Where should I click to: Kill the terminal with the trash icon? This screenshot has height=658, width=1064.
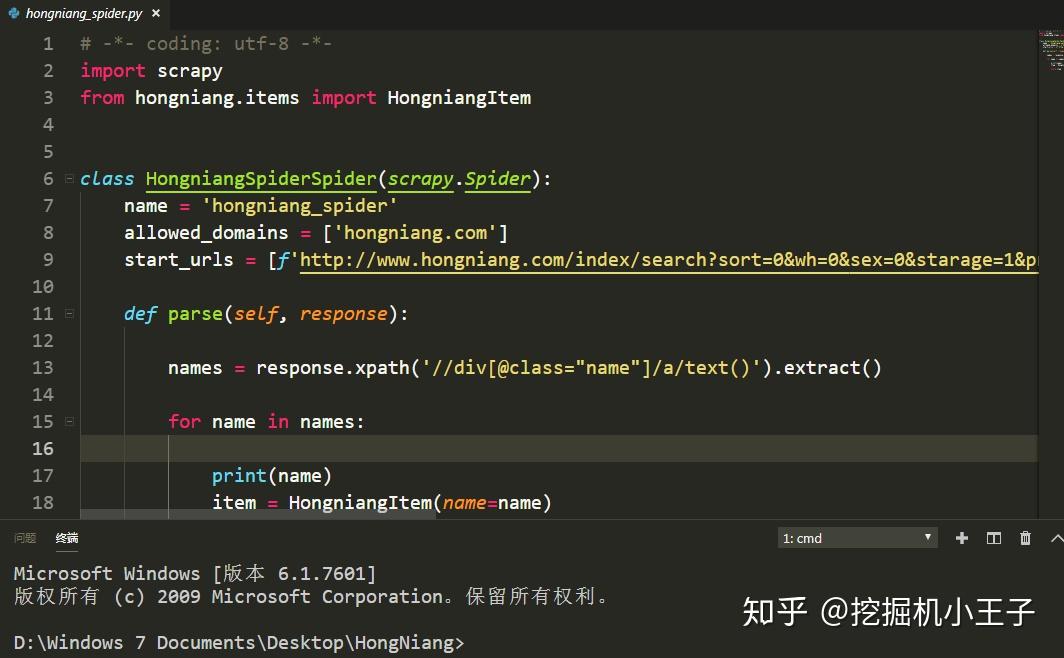pos(1025,537)
